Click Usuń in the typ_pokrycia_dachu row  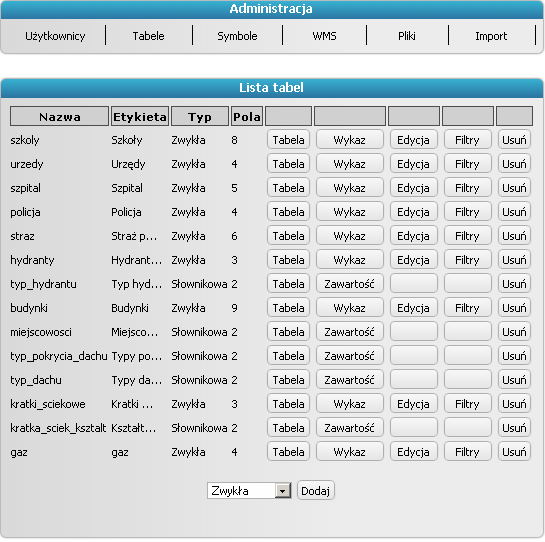coord(514,356)
